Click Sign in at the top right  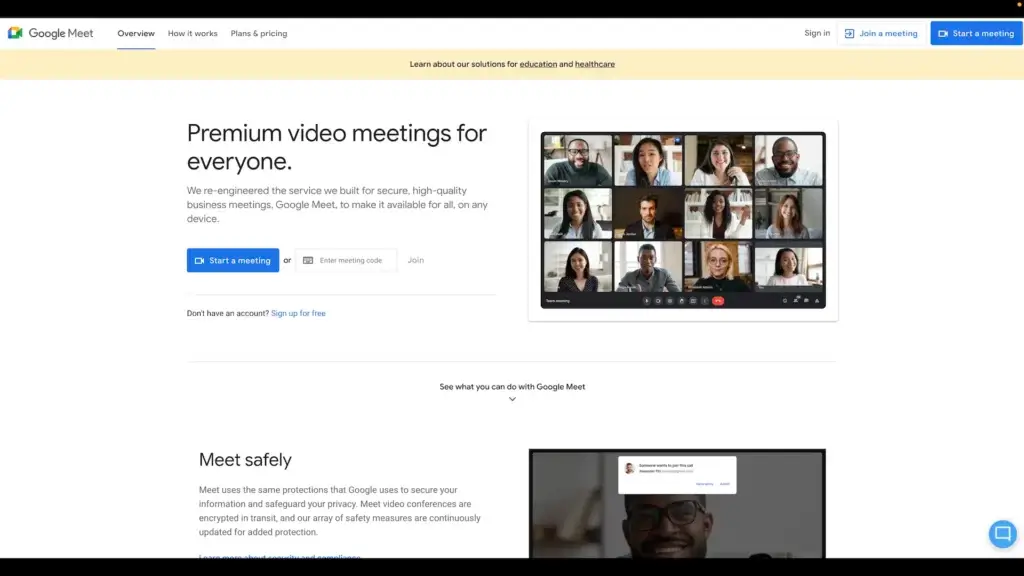[817, 32]
